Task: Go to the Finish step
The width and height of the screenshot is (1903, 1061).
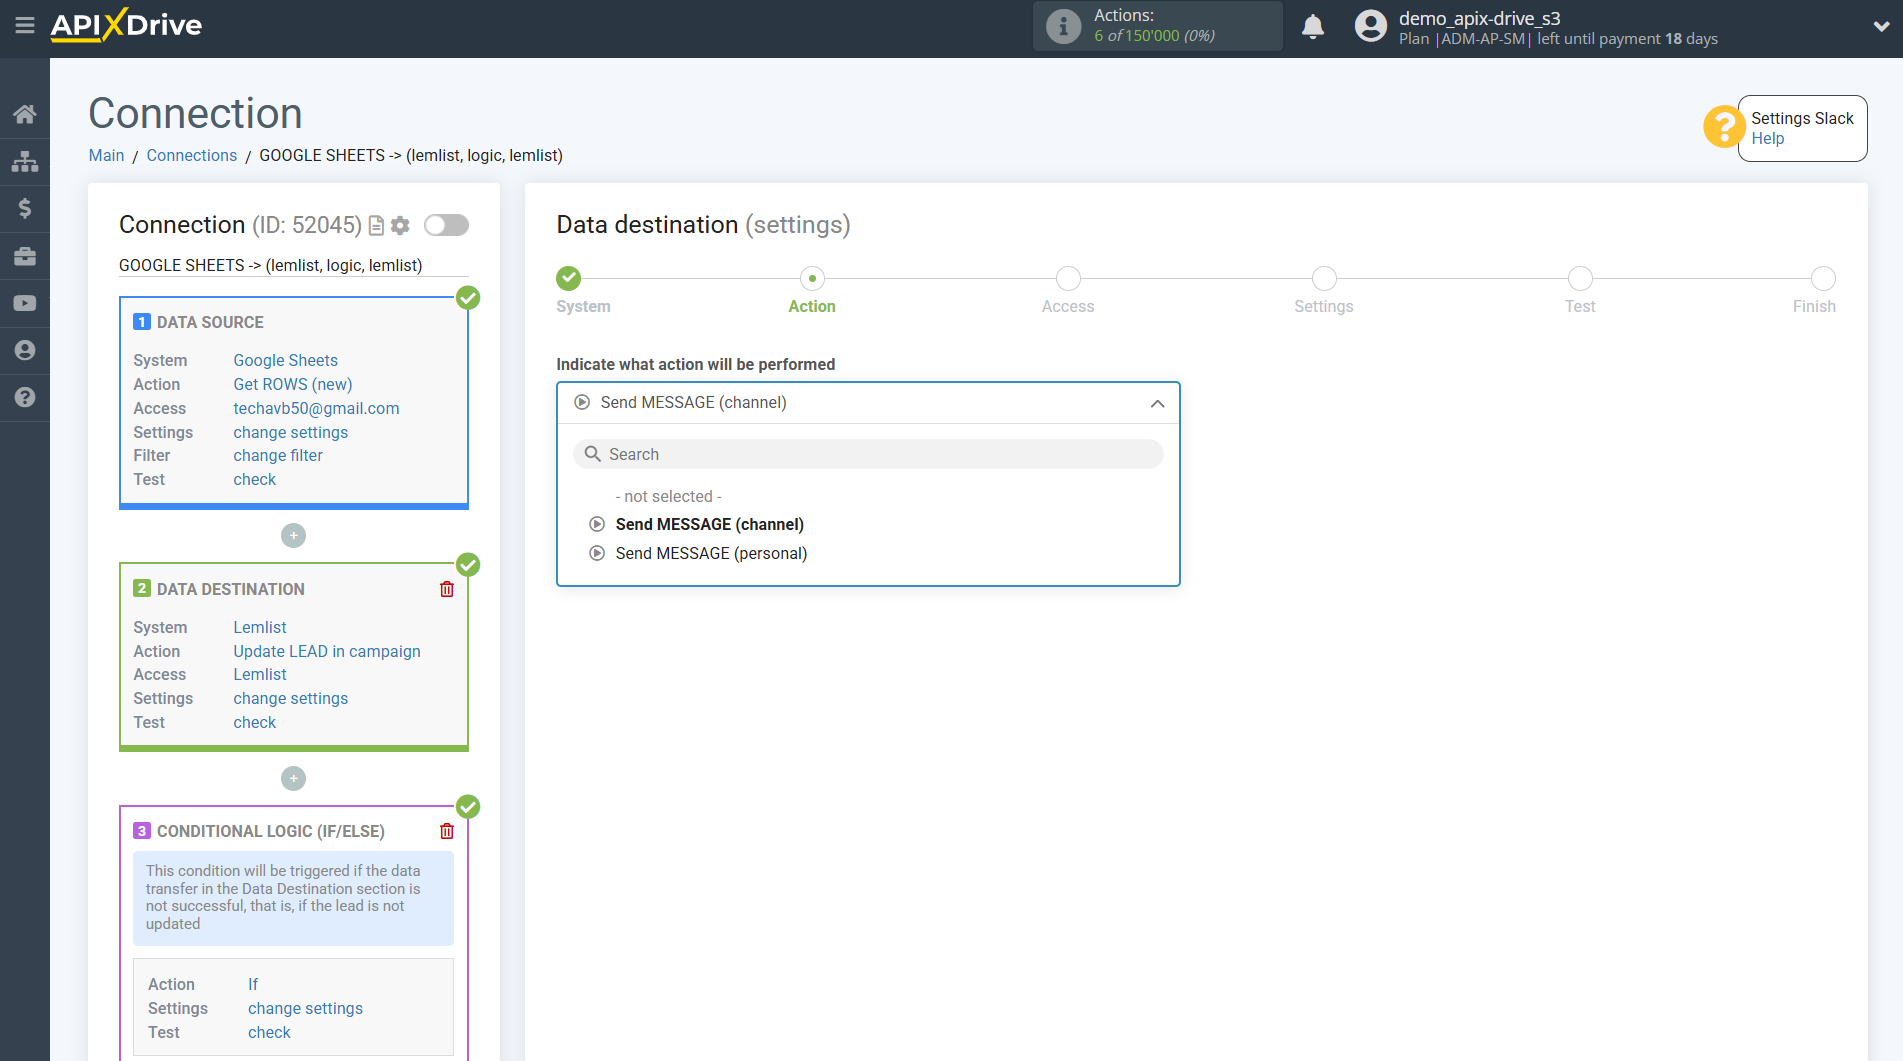Action: [1823, 278]
